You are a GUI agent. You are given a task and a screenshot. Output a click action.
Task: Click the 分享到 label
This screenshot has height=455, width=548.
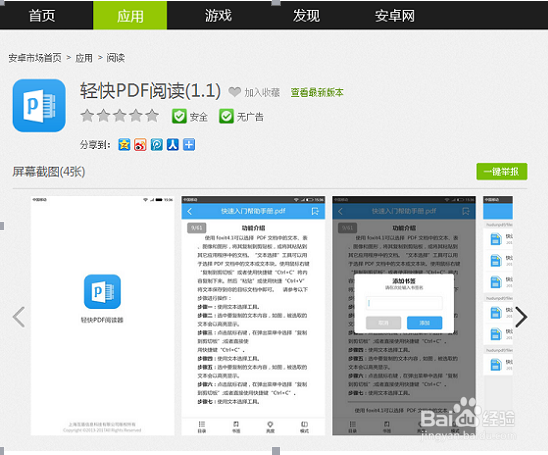(95, 144)
